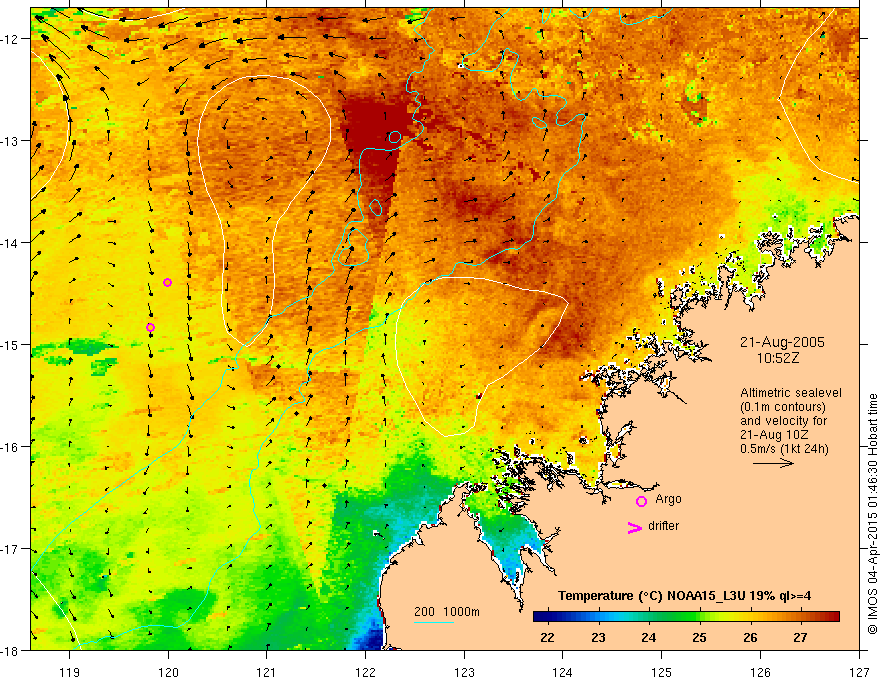Image resolution: width=880 pixels, height=680 pixels.
Task: Click the longitude axis label 119
Action: tap(70, 672)
